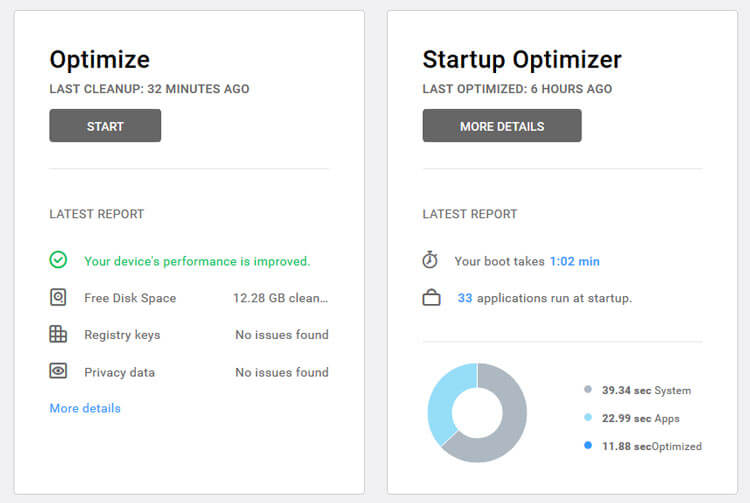Select the light blue Apps legend dot
Image resolution: width=750 pixels, height=503 pixels.
[588, 417]
